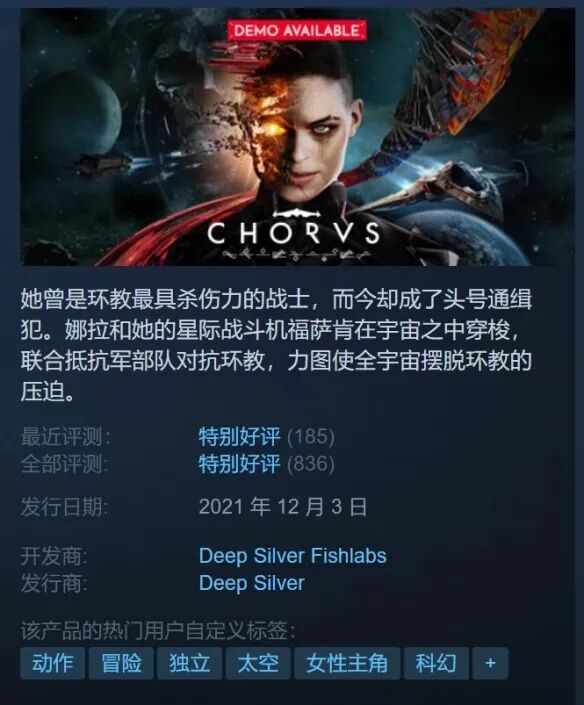Viewport: 584px width, 705px height.
Task: Open publisher Deep Silver page
Action: tap(252, 583)
